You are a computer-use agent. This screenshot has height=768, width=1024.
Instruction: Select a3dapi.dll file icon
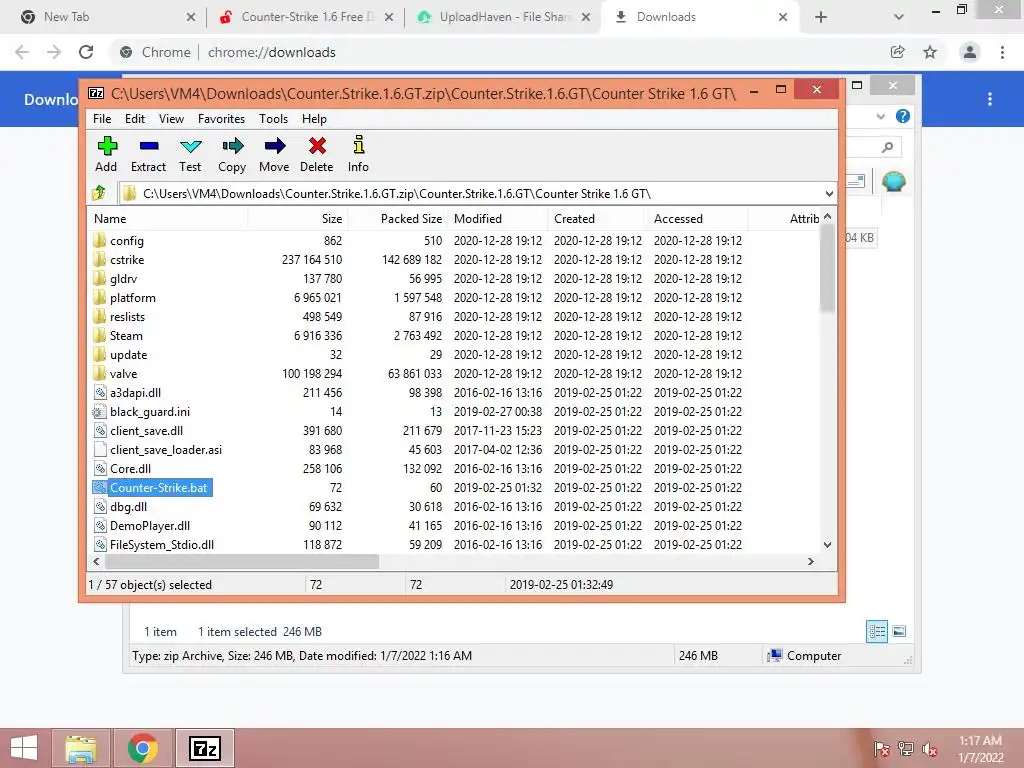100,392
